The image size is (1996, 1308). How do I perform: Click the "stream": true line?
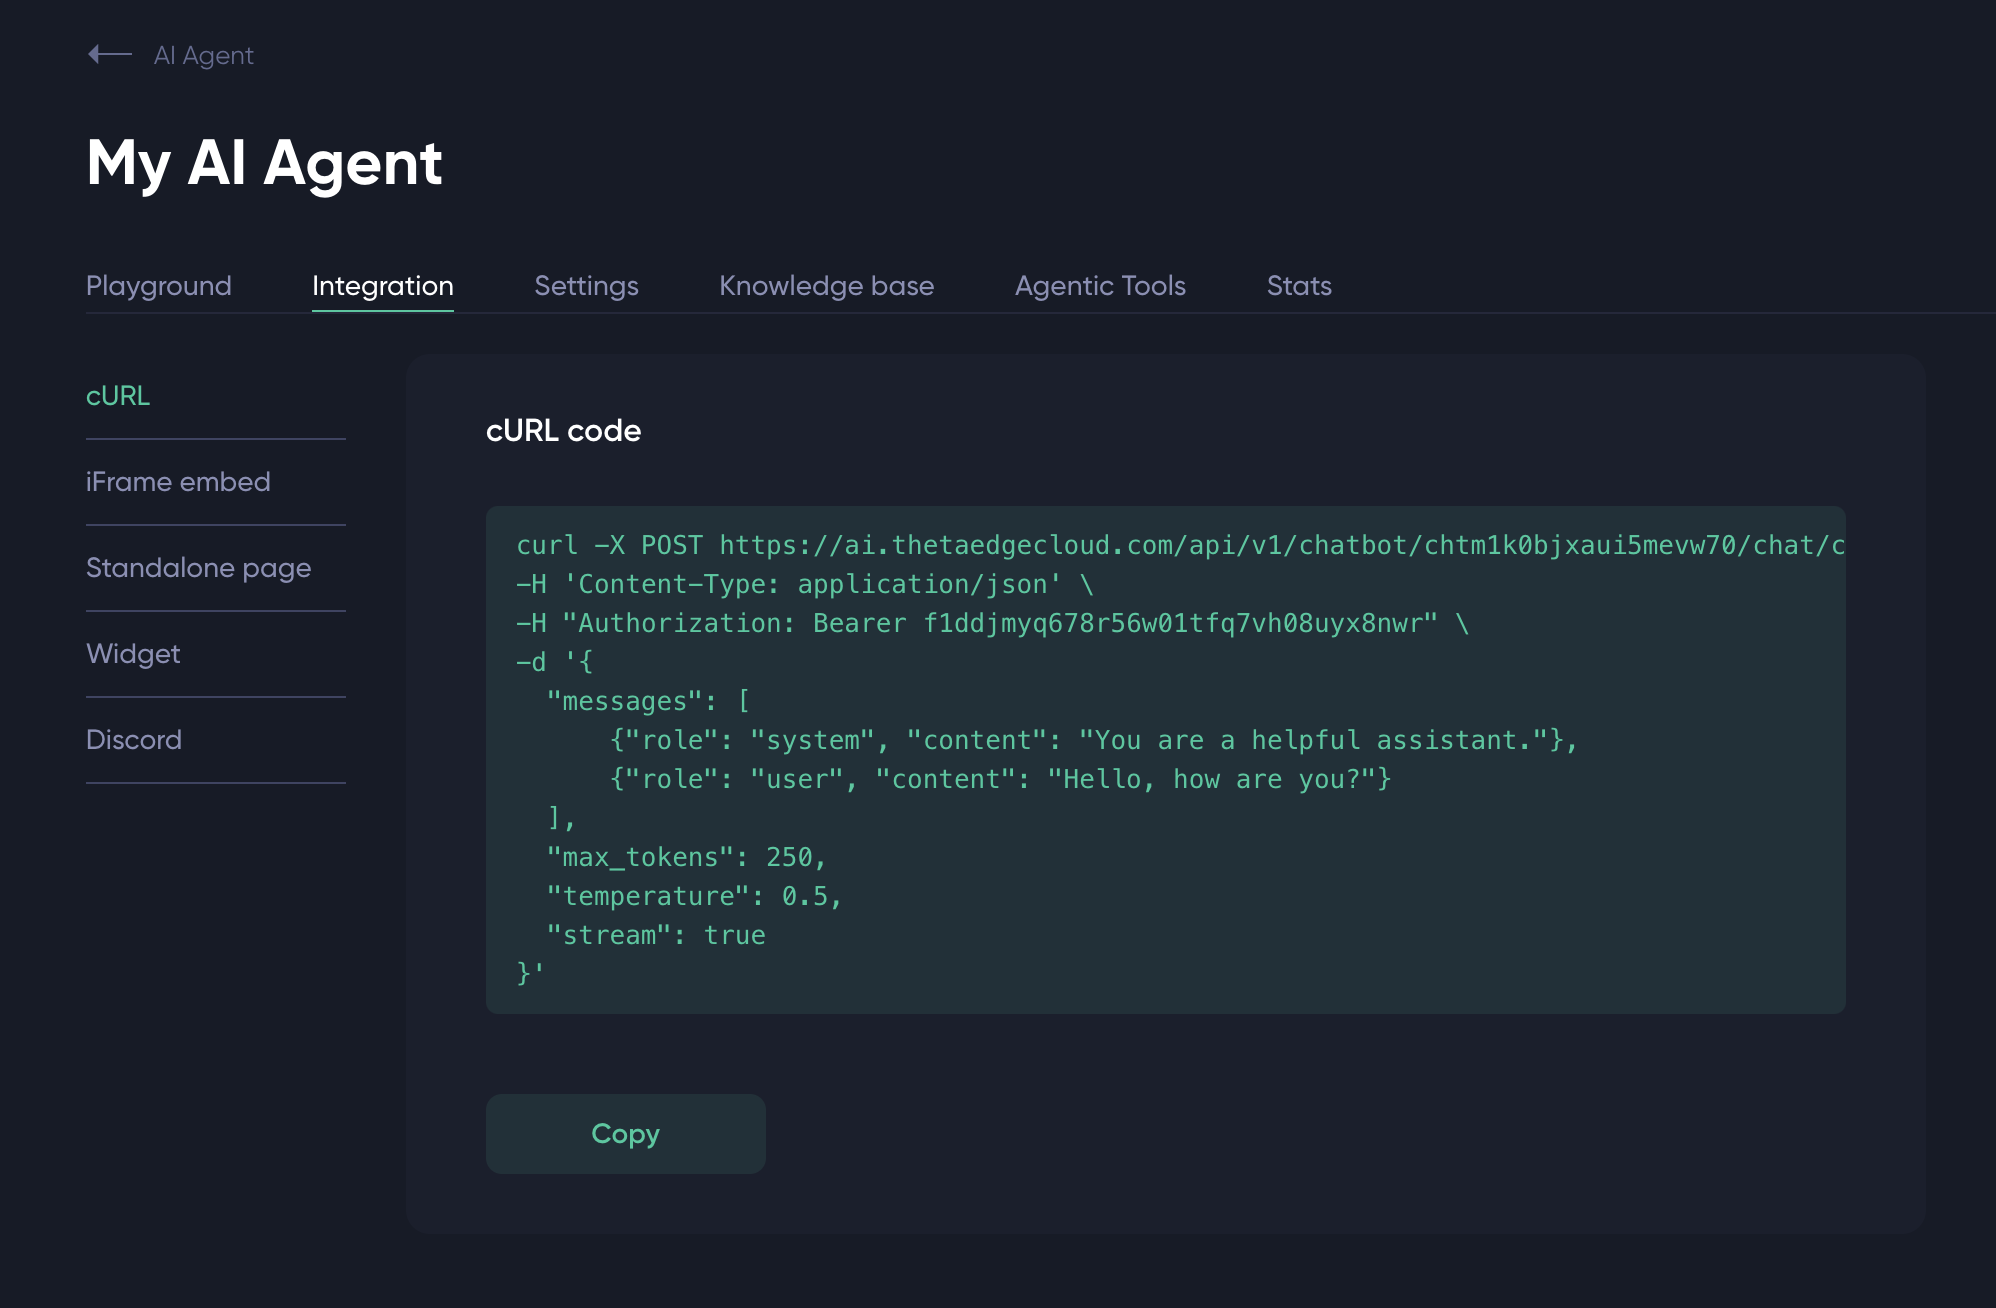[x=655, y=935]
